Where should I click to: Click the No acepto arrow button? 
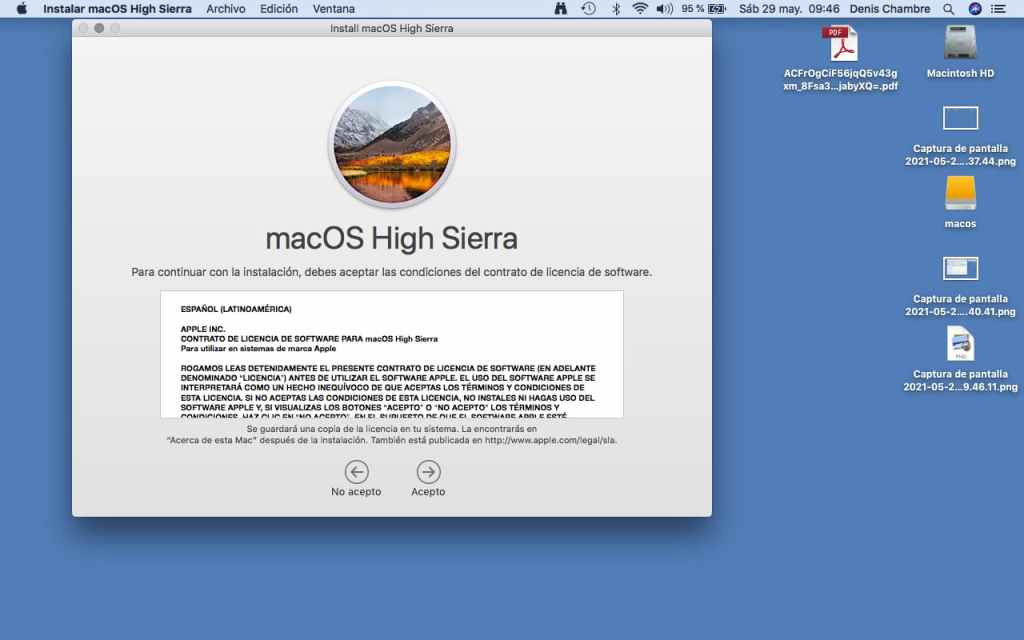(x=356, y=472)
